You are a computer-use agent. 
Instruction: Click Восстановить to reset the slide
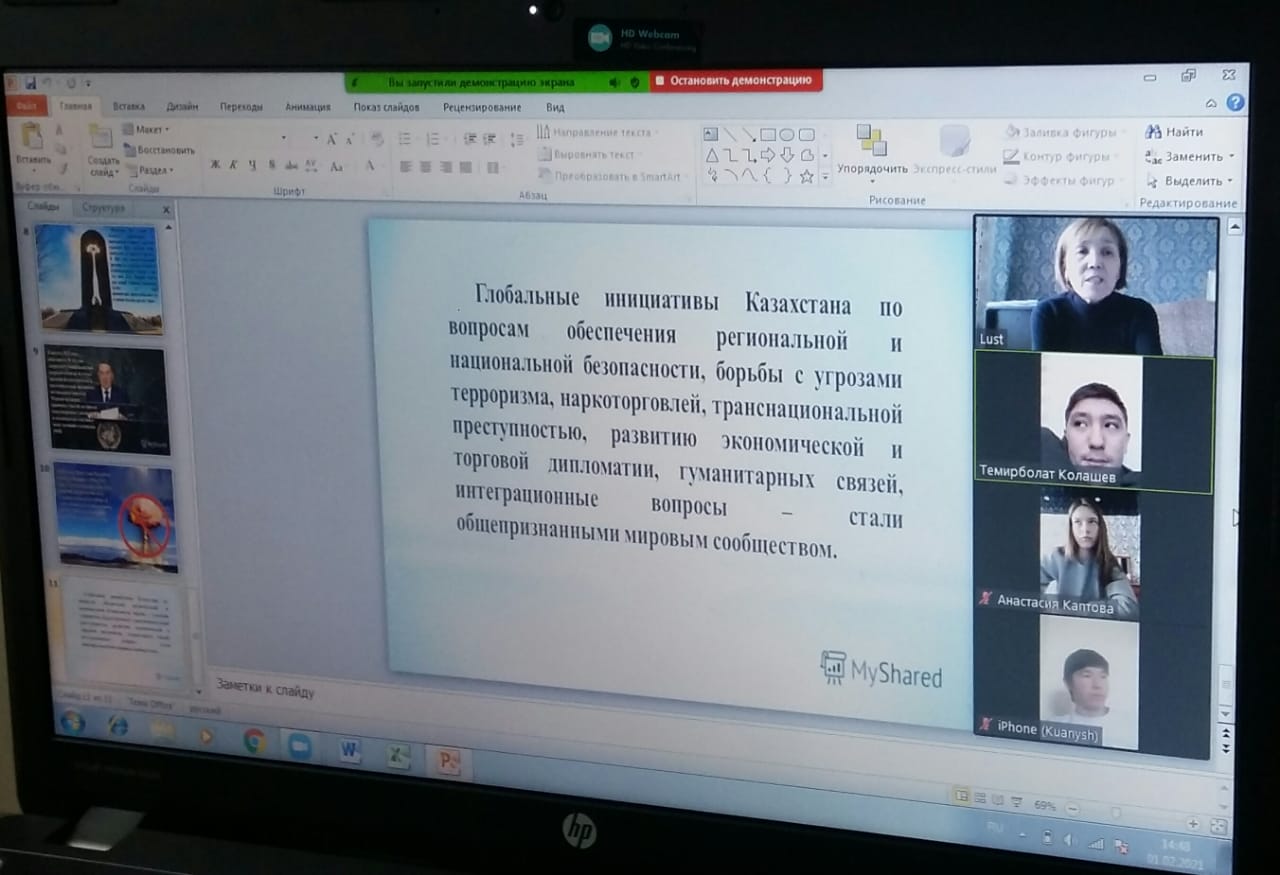158,151
